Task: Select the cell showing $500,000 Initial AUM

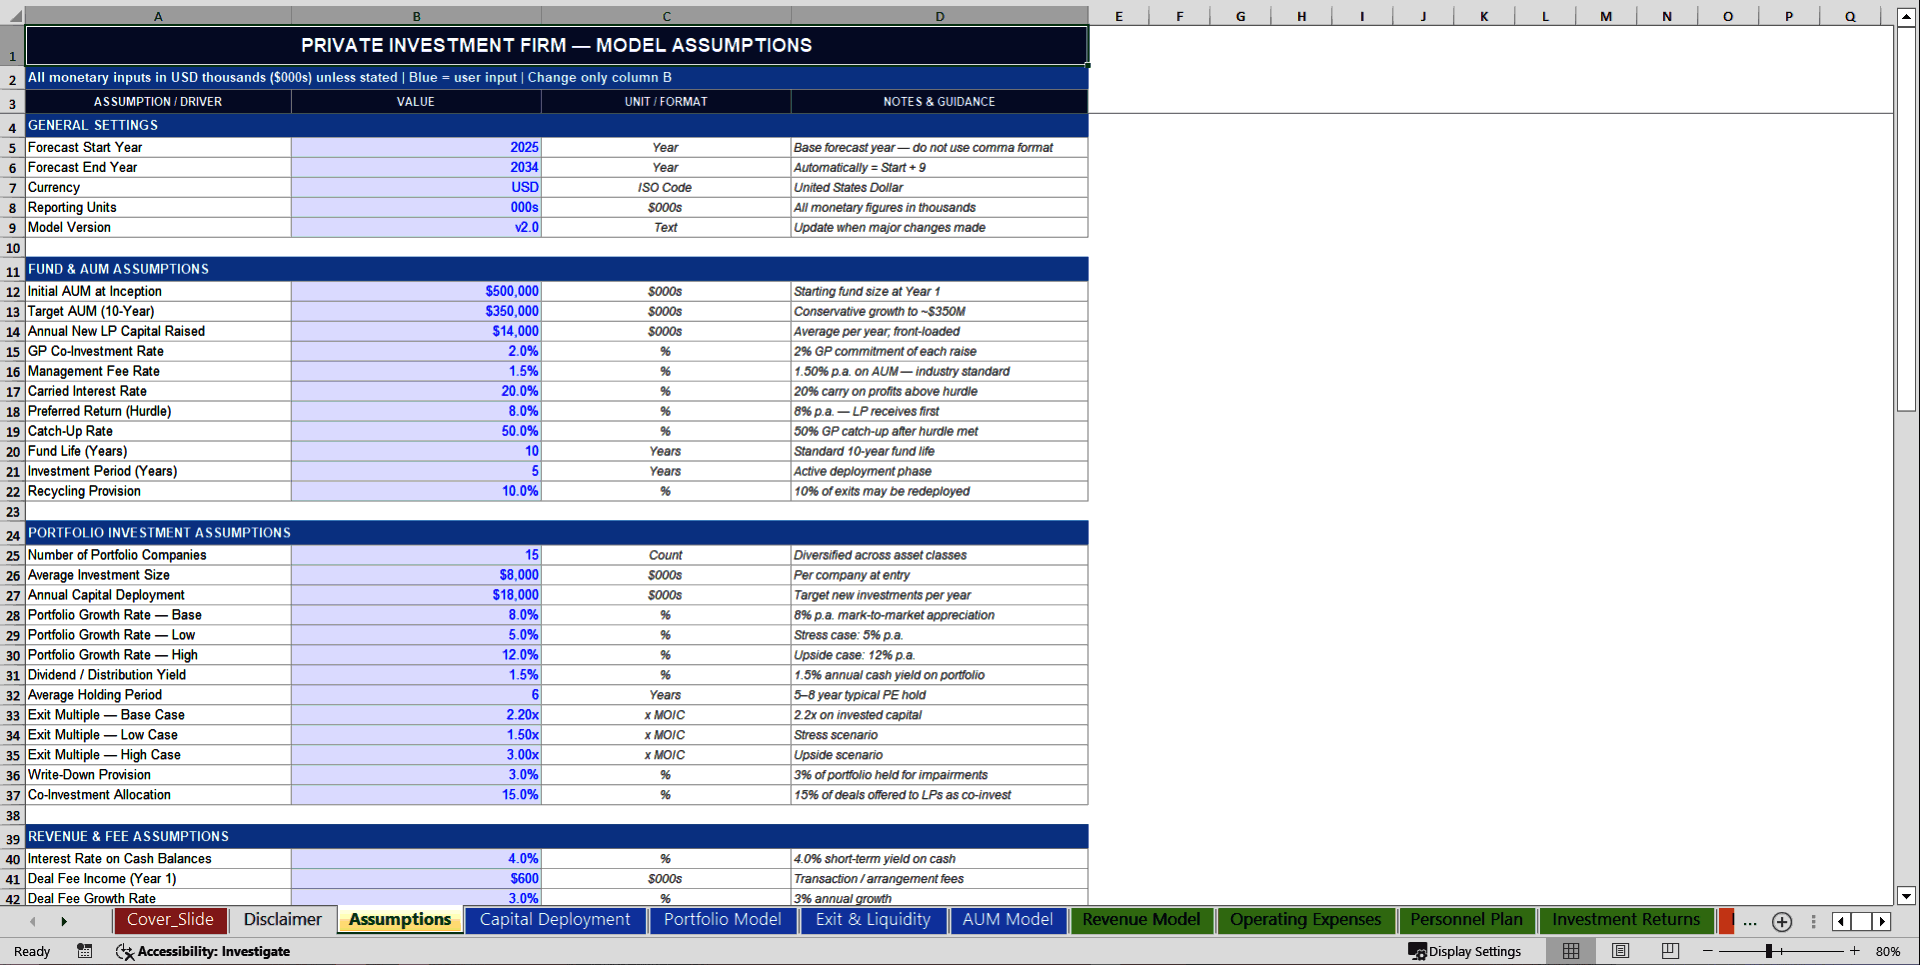Action: coord(416,291)
